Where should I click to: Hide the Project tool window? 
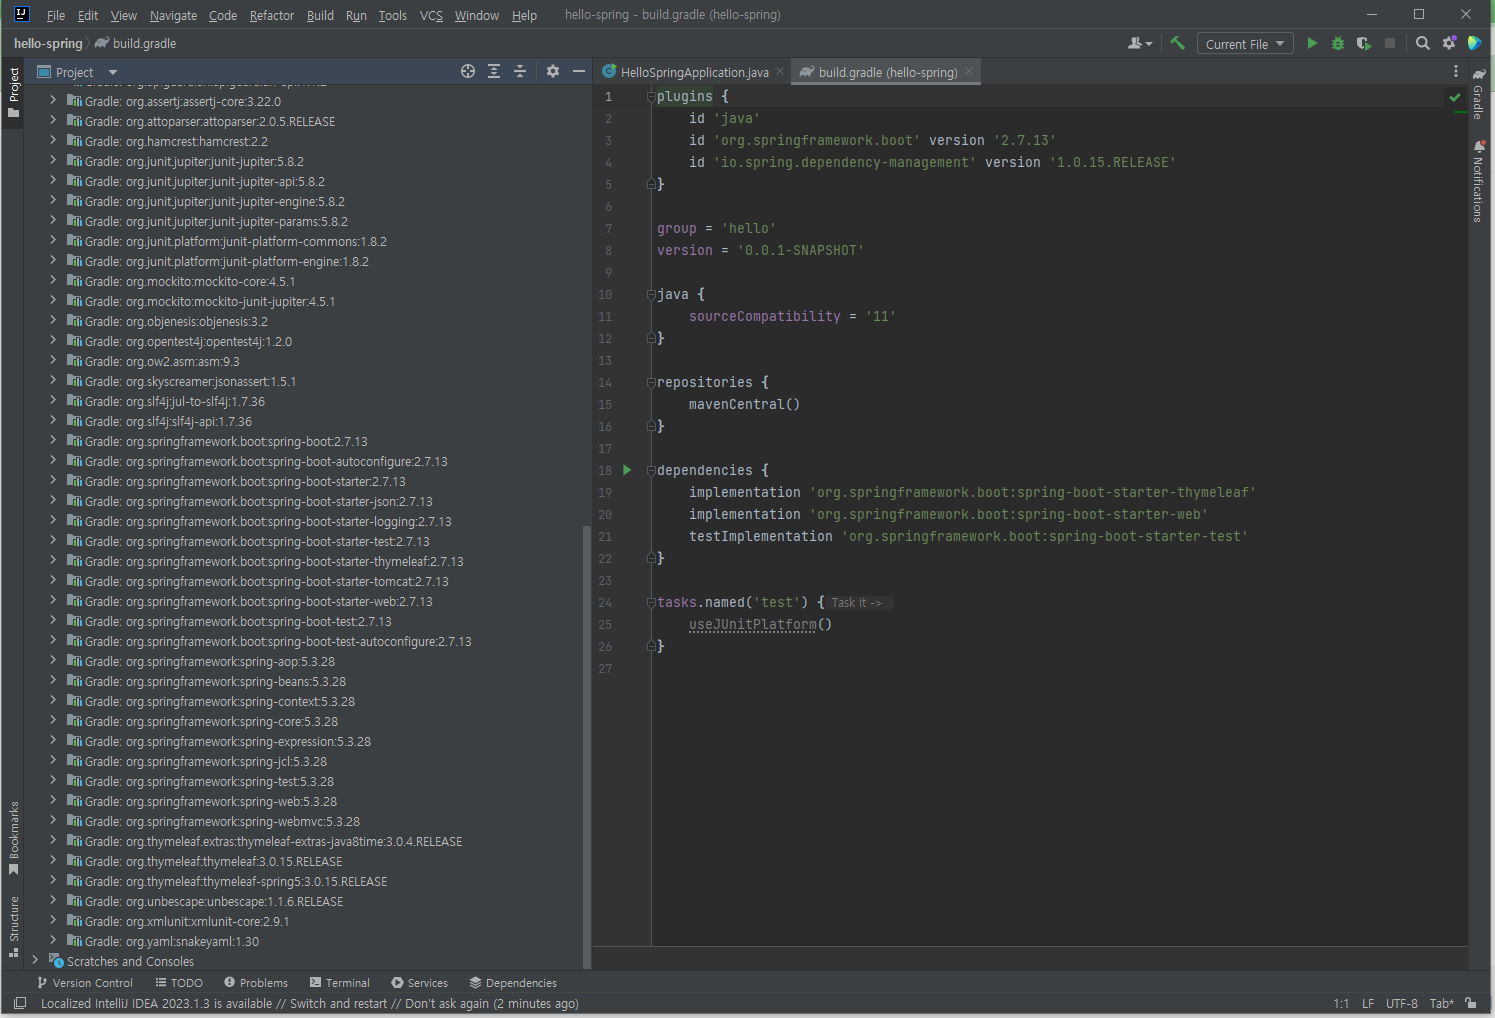coord(579,71)
